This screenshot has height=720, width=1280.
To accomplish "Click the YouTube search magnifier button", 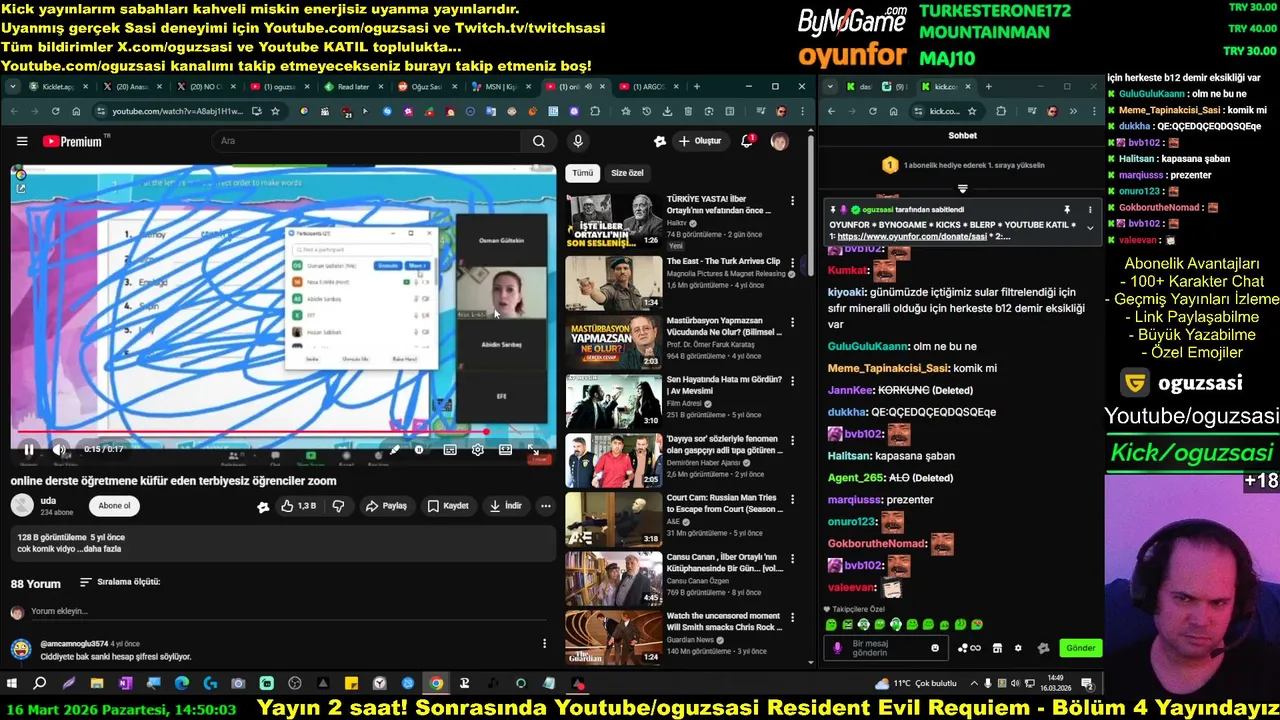I will pos(538,141).
